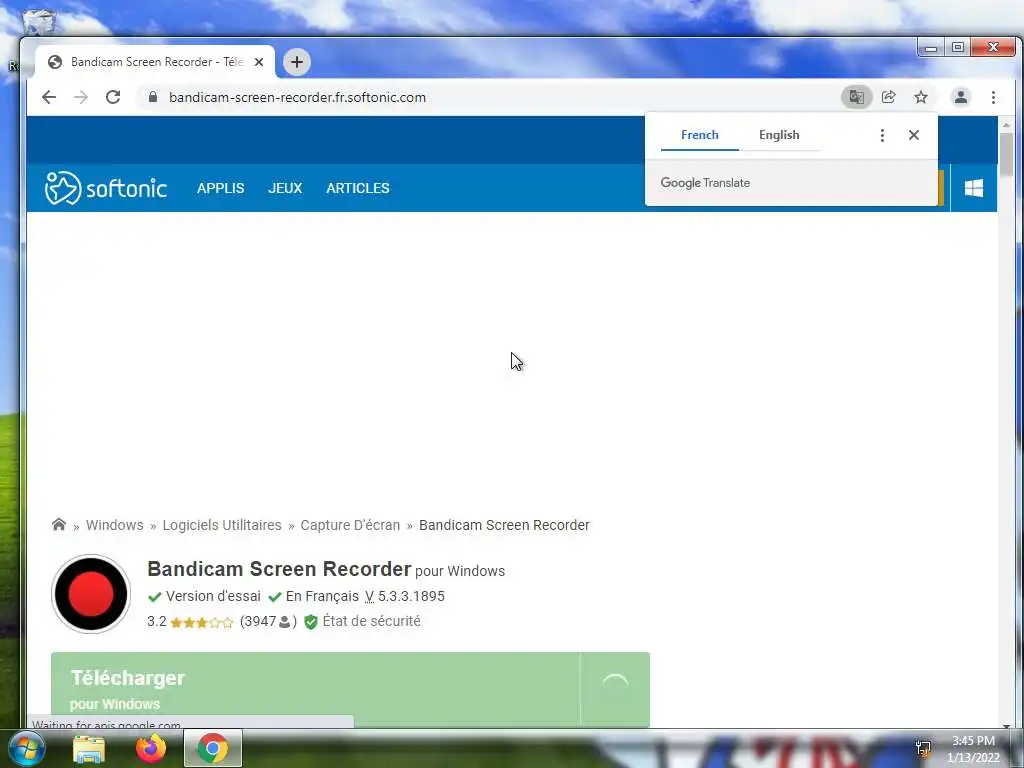Go back with the browser back arrow
Screen dimensions: 1024x768
click(x=49, y=97)
